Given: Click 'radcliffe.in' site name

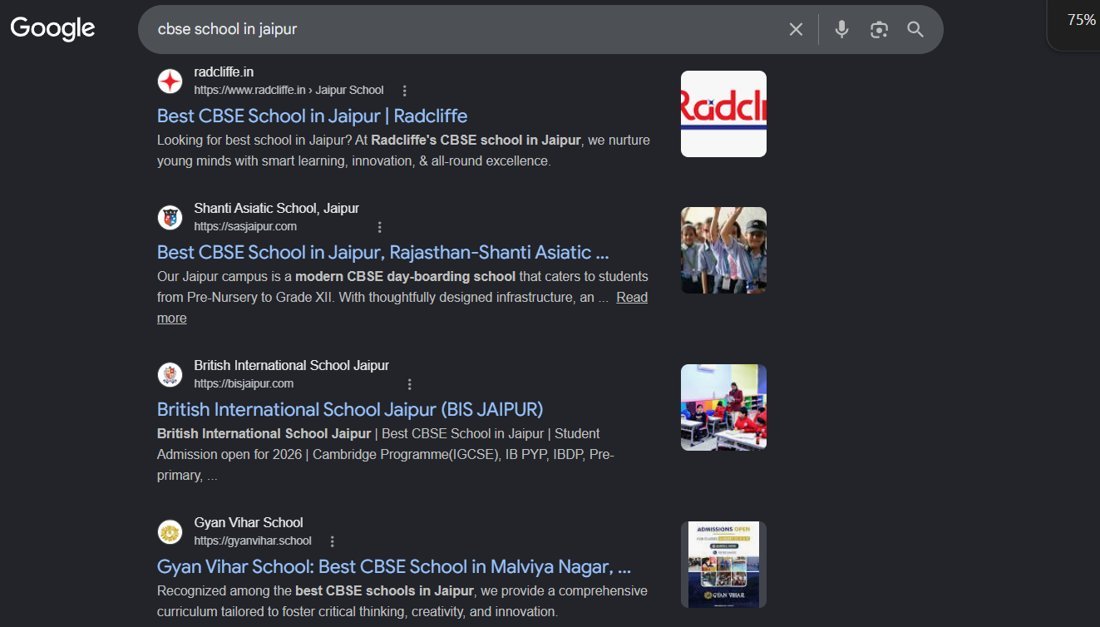Looking at the screenshot, I should [x=224, y=72].
